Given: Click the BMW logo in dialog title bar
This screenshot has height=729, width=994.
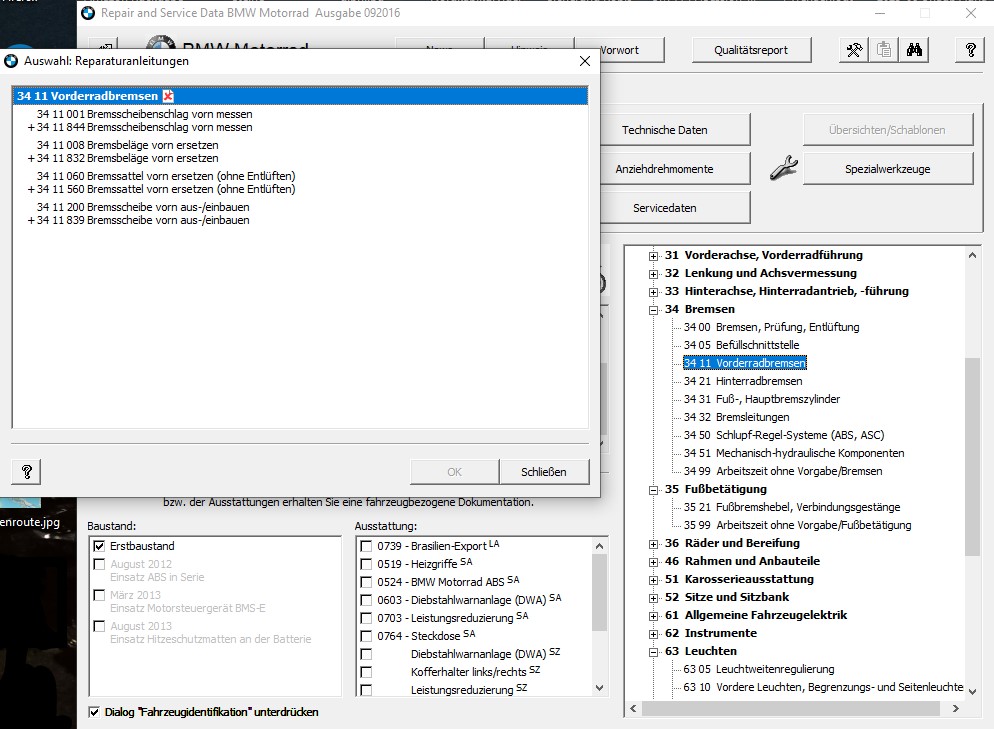Looking at the screenshot, I should pyautogui.click(x=11, y=61).
